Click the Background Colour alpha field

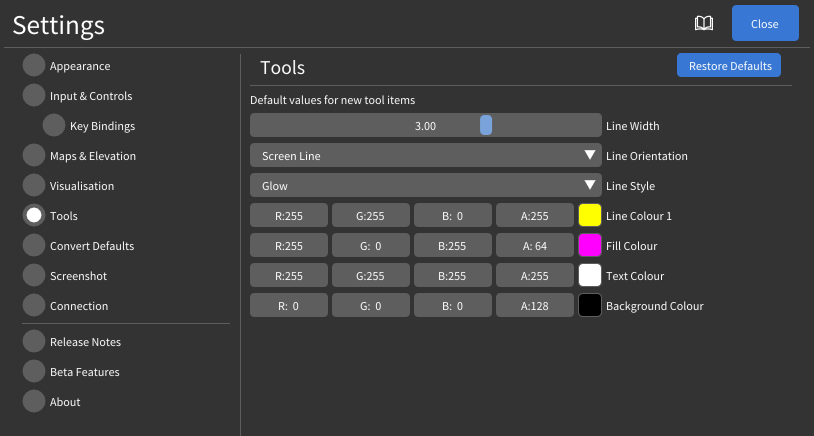pyautogui.click(x=535, y=306)
